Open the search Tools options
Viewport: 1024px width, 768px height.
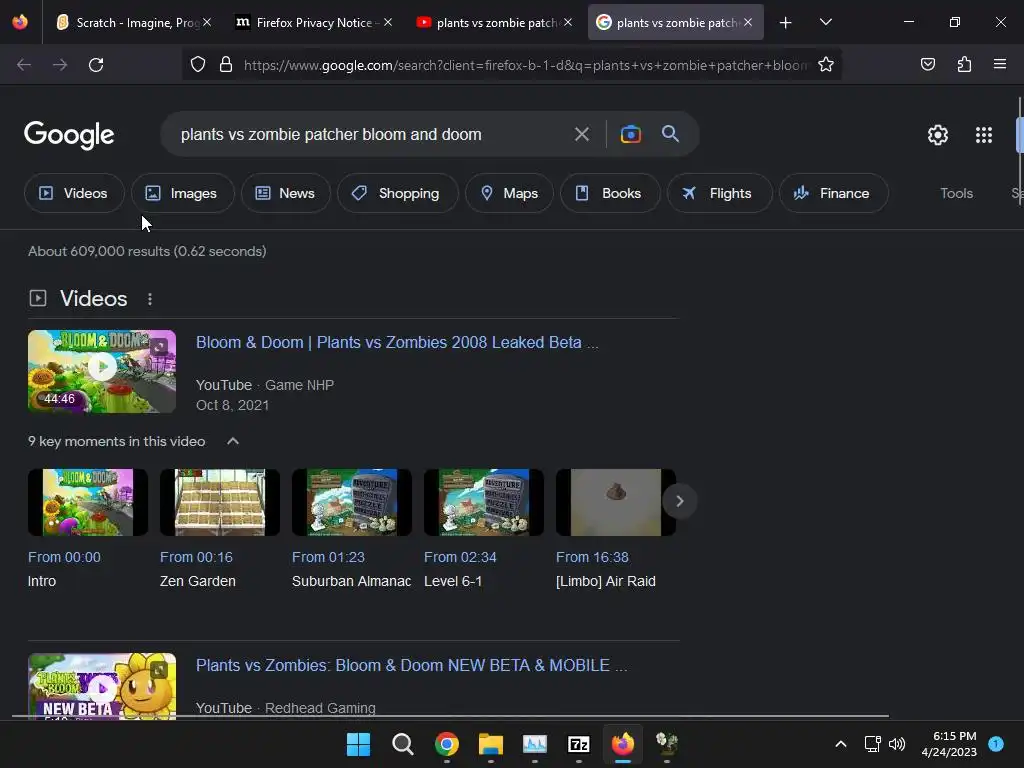[x=956, y=193]
